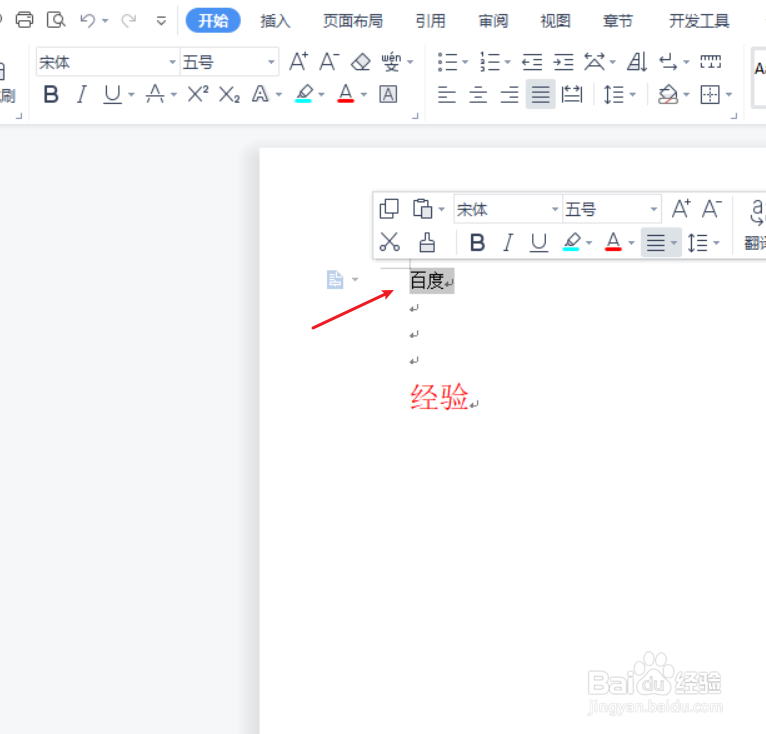The height and width of the screenshot is (734, 766).
Task: Open ribbon line spacing options
Action: click(x=614, y=94)
